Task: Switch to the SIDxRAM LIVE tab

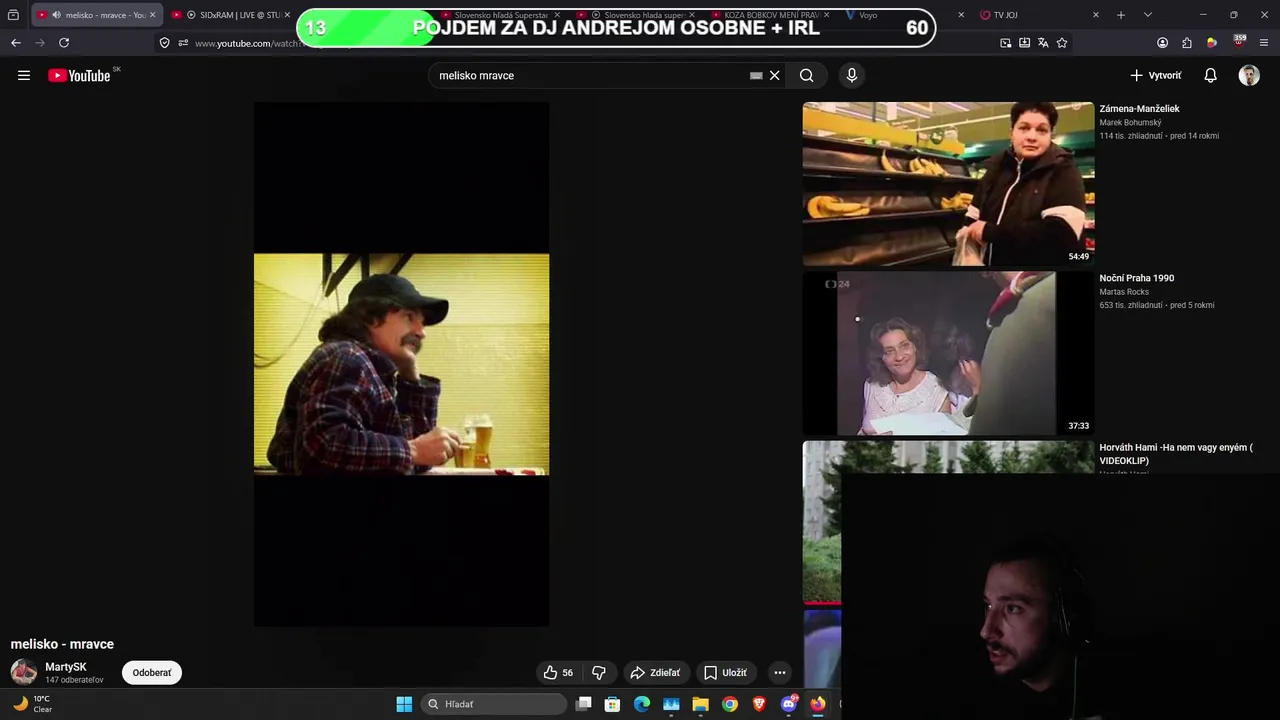Action: click(232, 15)
